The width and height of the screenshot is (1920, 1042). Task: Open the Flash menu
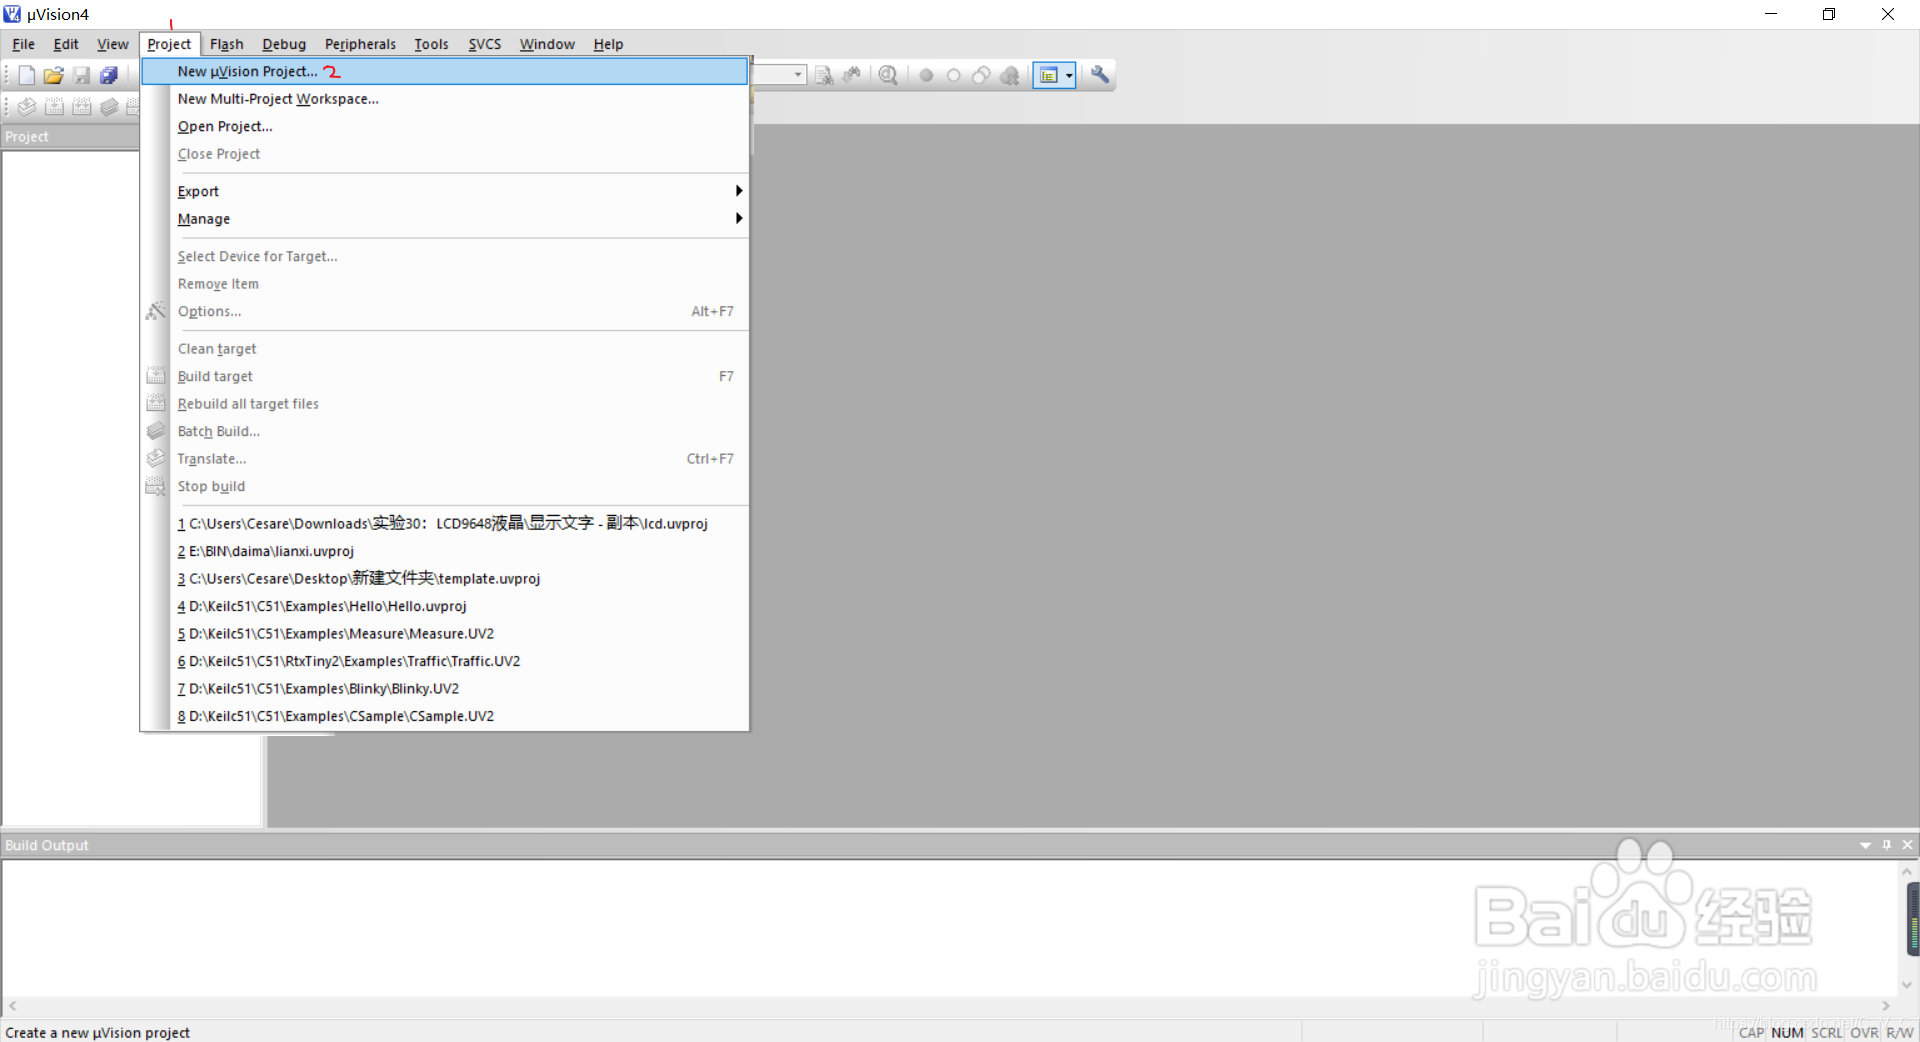coord(227,44)
